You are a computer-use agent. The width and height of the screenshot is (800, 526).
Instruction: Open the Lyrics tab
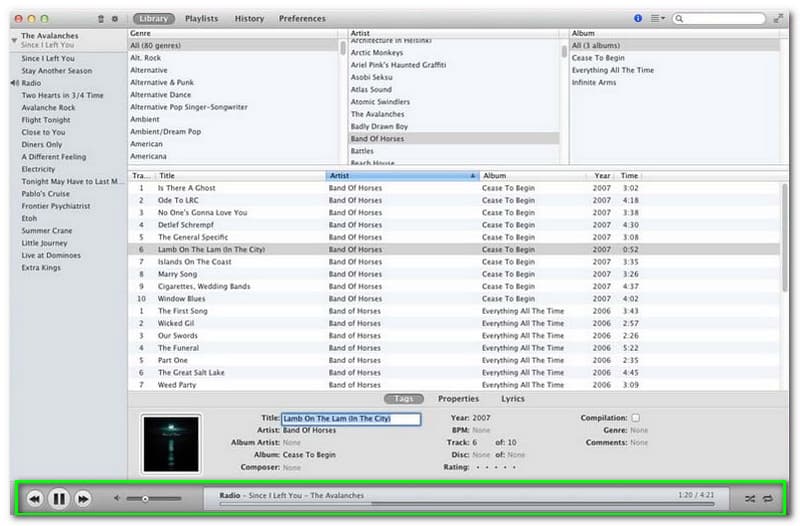(x=512, y=398)
